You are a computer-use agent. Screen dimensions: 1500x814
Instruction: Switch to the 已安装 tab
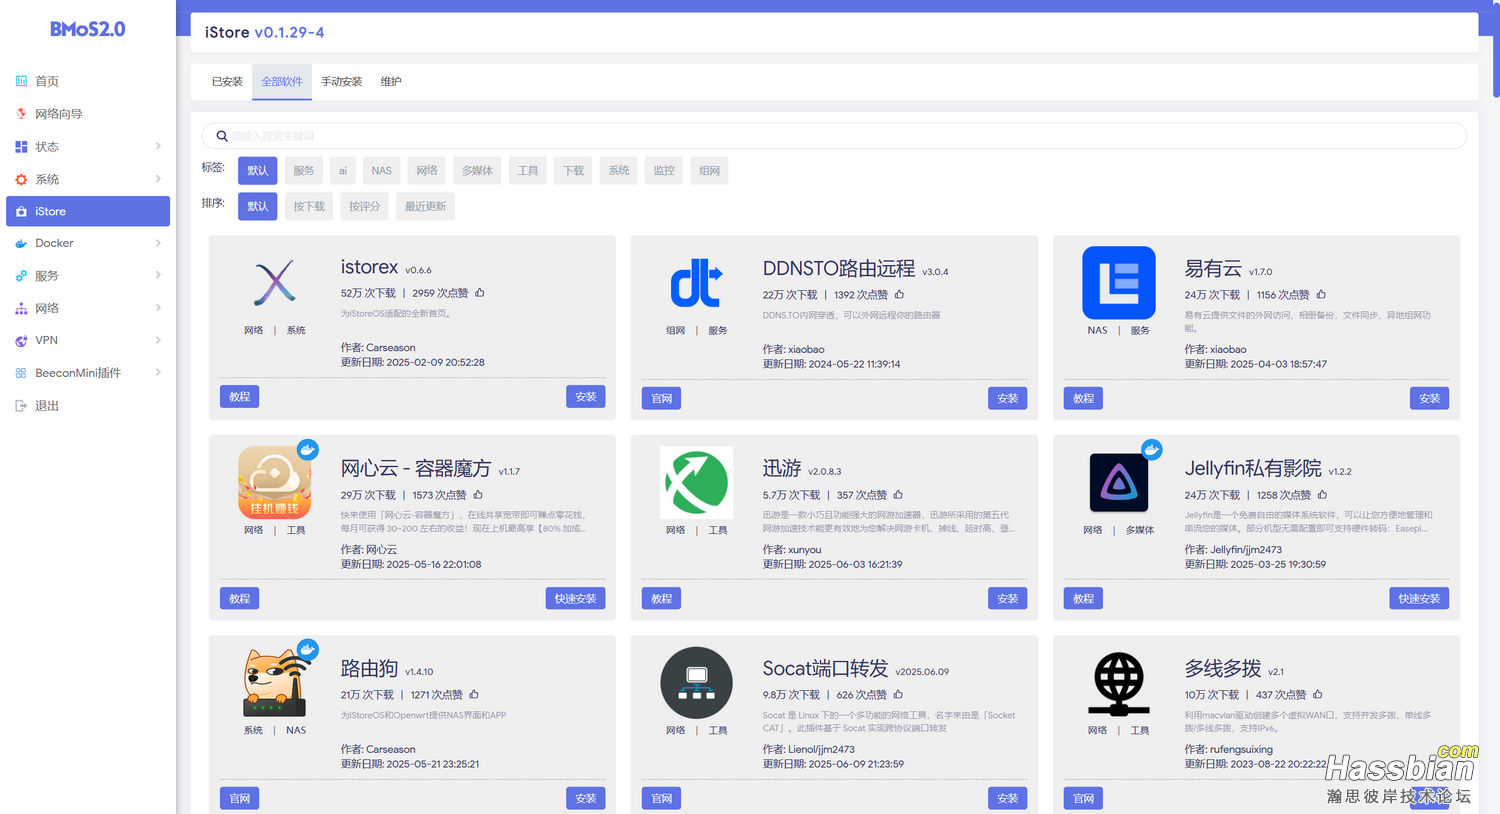coord(227,82)
